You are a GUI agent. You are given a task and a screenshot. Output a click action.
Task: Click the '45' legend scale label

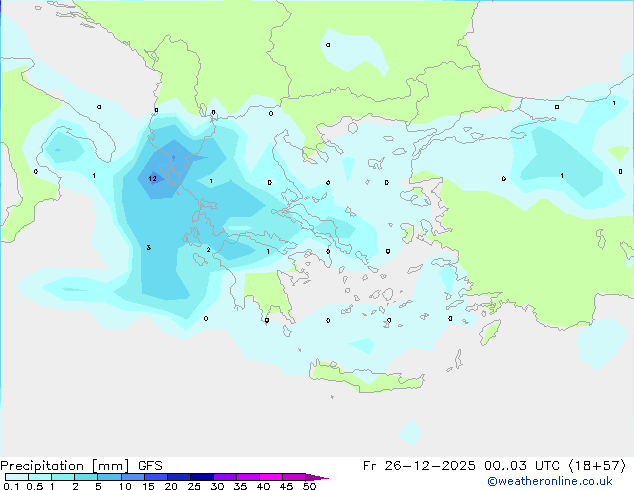(x=286, y=486)
